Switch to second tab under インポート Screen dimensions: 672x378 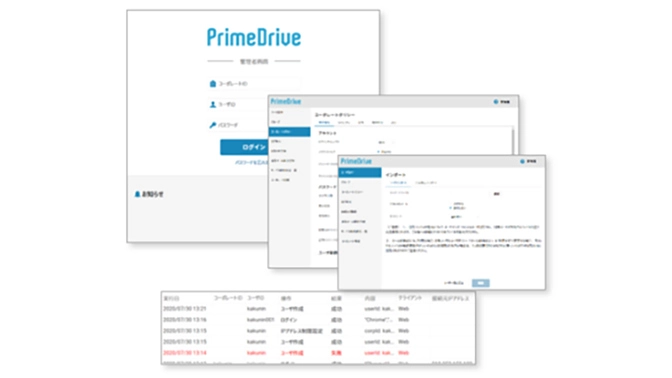tap(426, 183)
